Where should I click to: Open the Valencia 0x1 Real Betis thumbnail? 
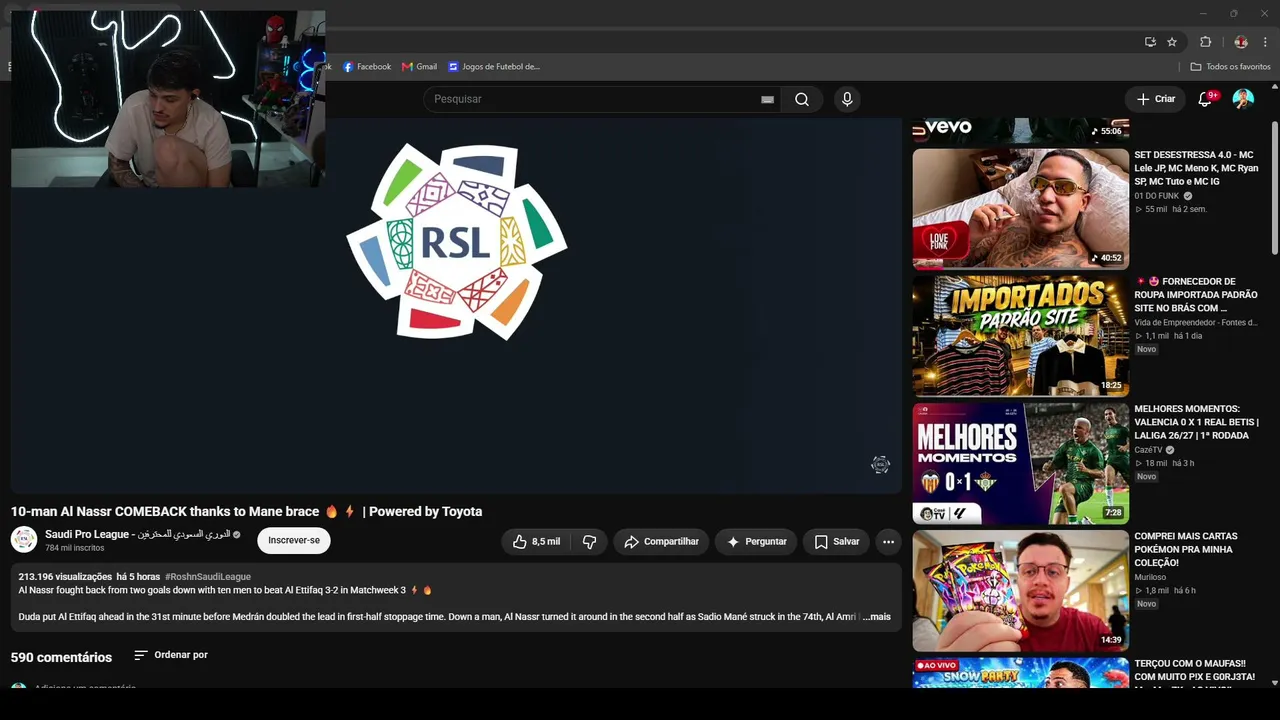tap(1020, 463)
